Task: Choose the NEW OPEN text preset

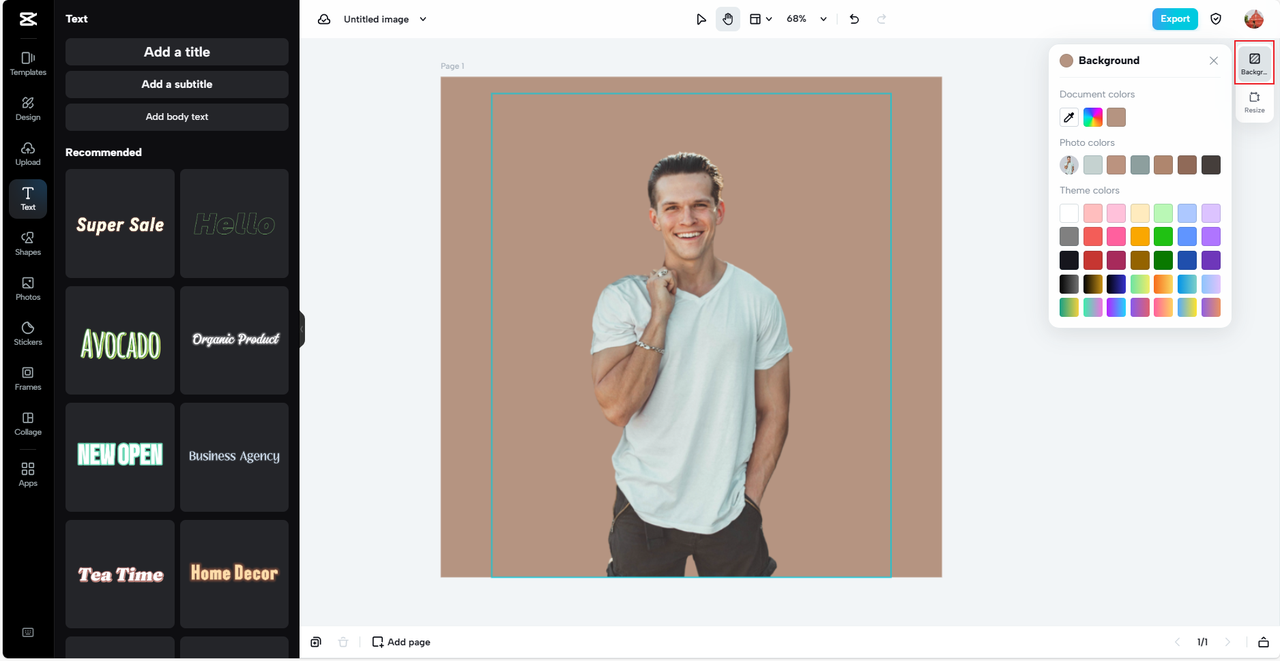Action: click(120, 458)
